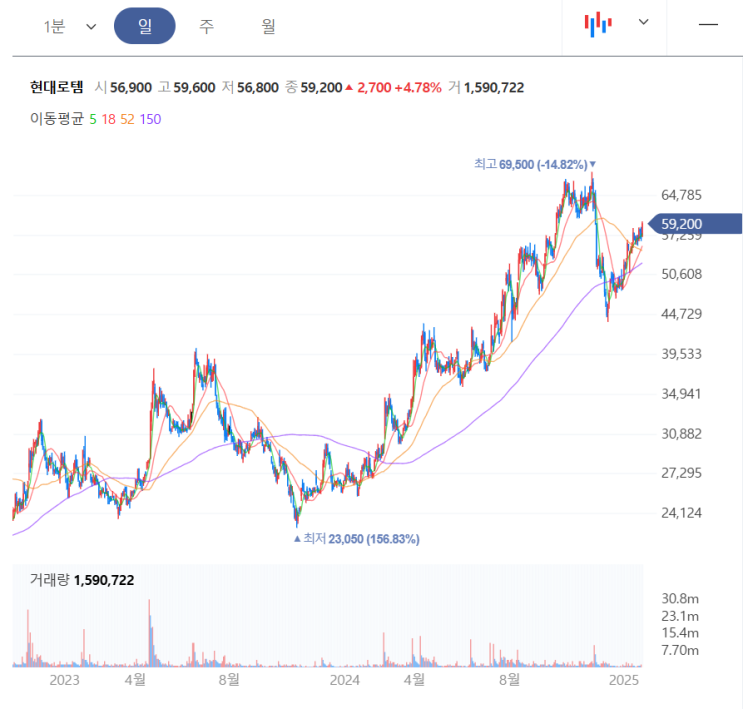Select the purple 150-day moving average
The width and height of the screenshot is (743, 709).
coord(151,119)
